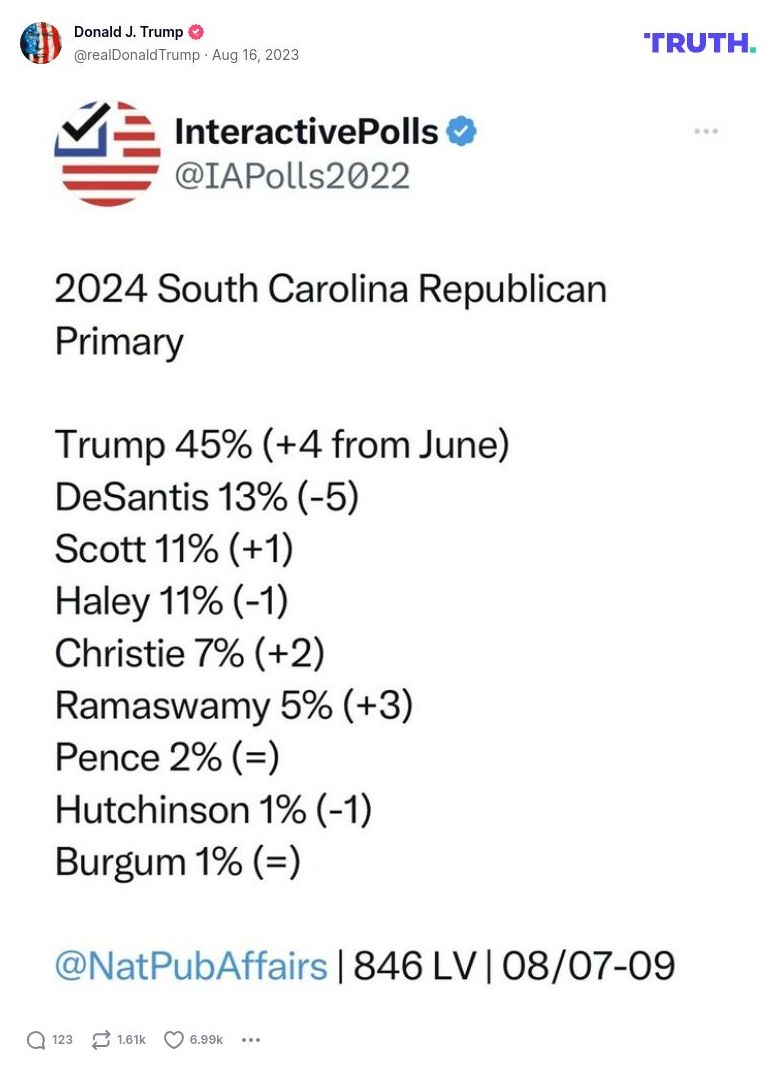Open the ellipsis menu on the embedded tweet
777x1071 pixels.
[x=706, y=130]
